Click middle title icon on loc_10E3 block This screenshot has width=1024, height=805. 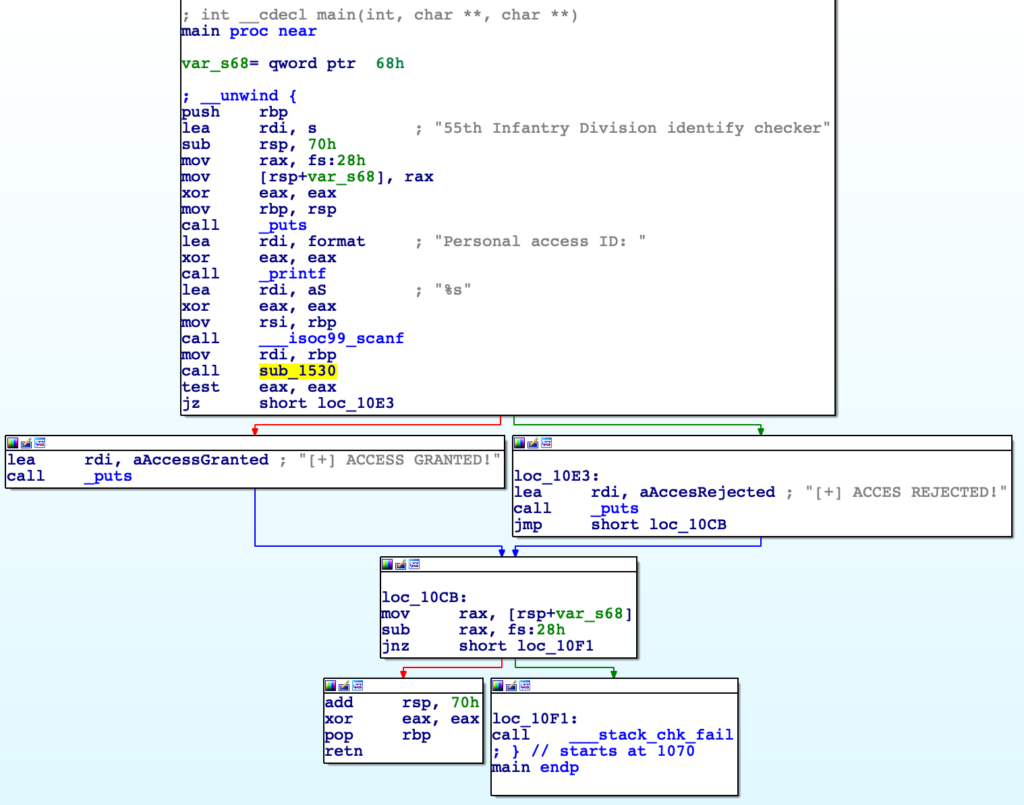tap(533, 442)
